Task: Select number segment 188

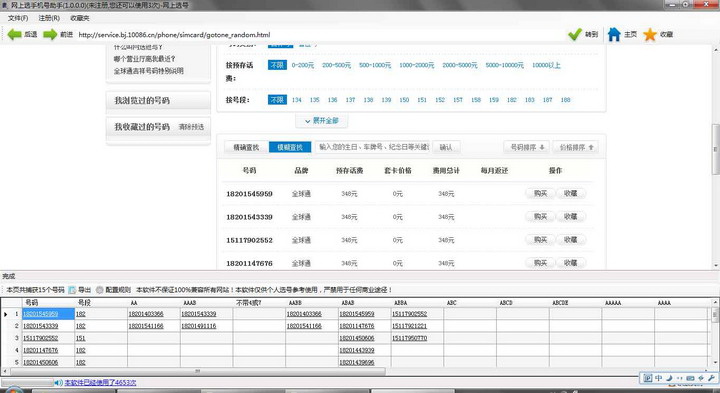Action: click(x=565, y=100)
